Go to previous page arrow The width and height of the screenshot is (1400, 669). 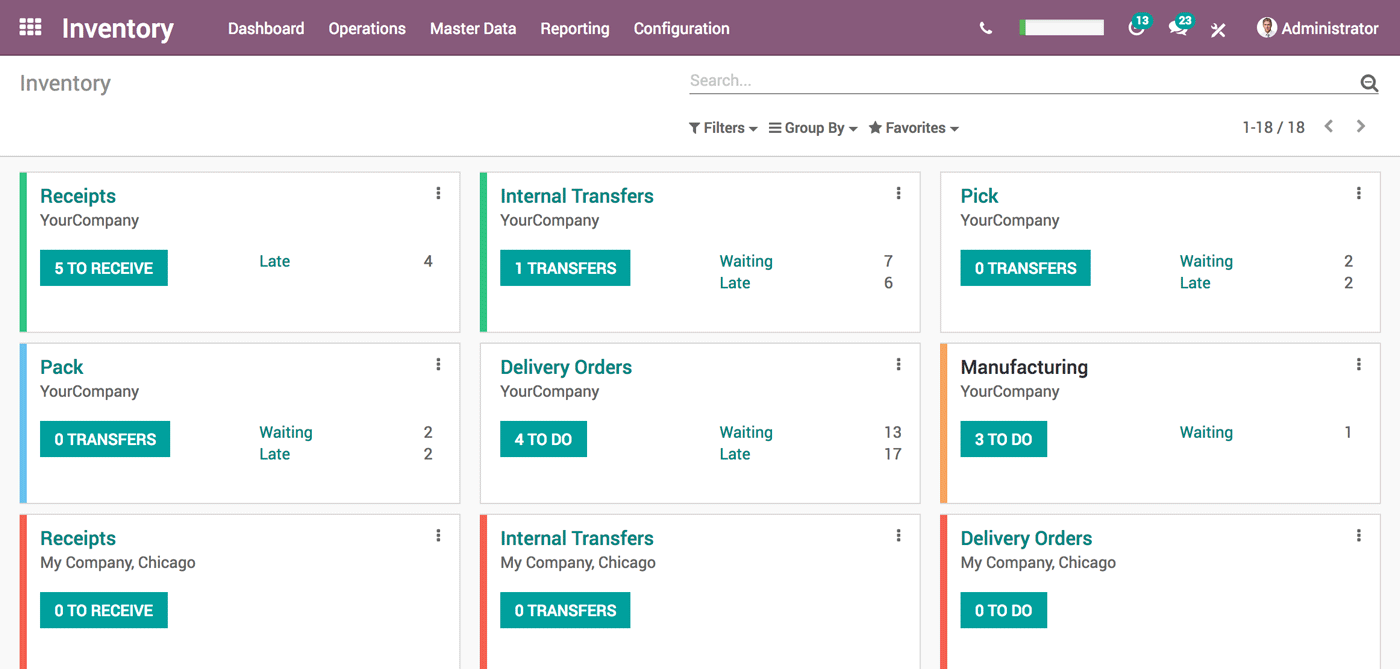[x=1329, y=126]
